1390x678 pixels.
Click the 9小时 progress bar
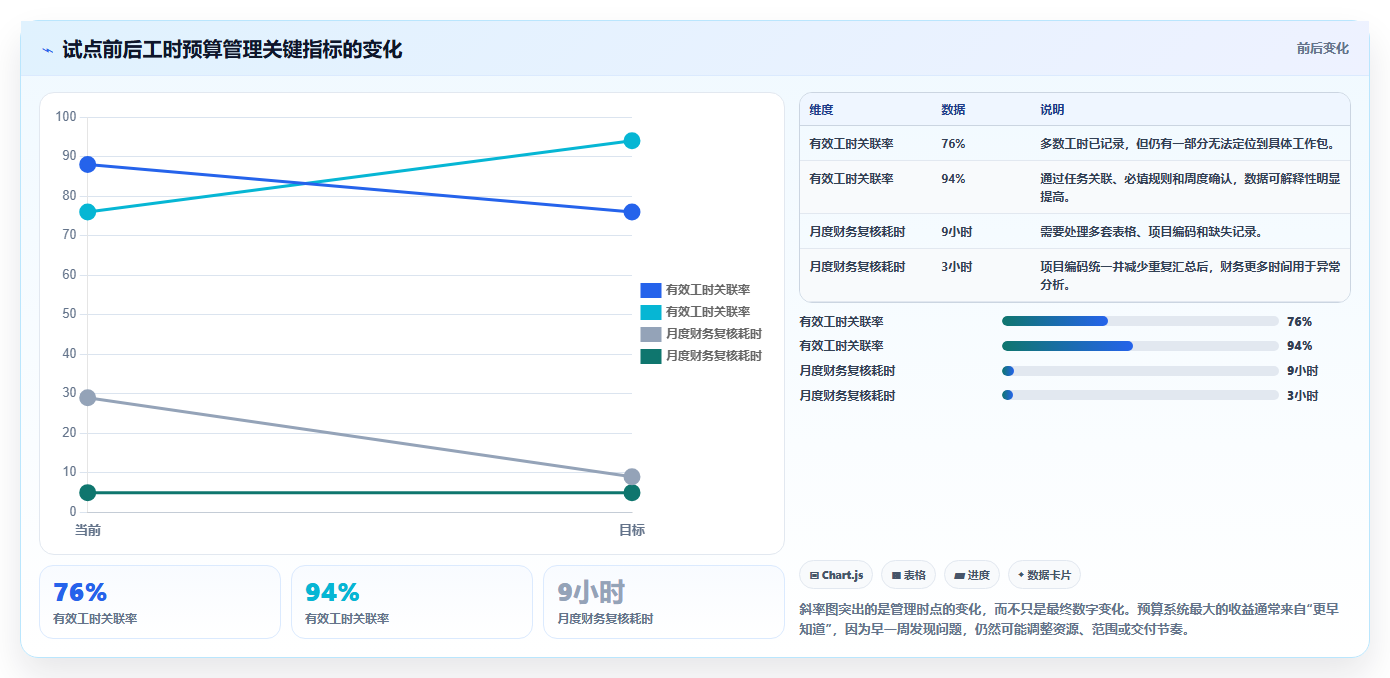click(1140, 371)
